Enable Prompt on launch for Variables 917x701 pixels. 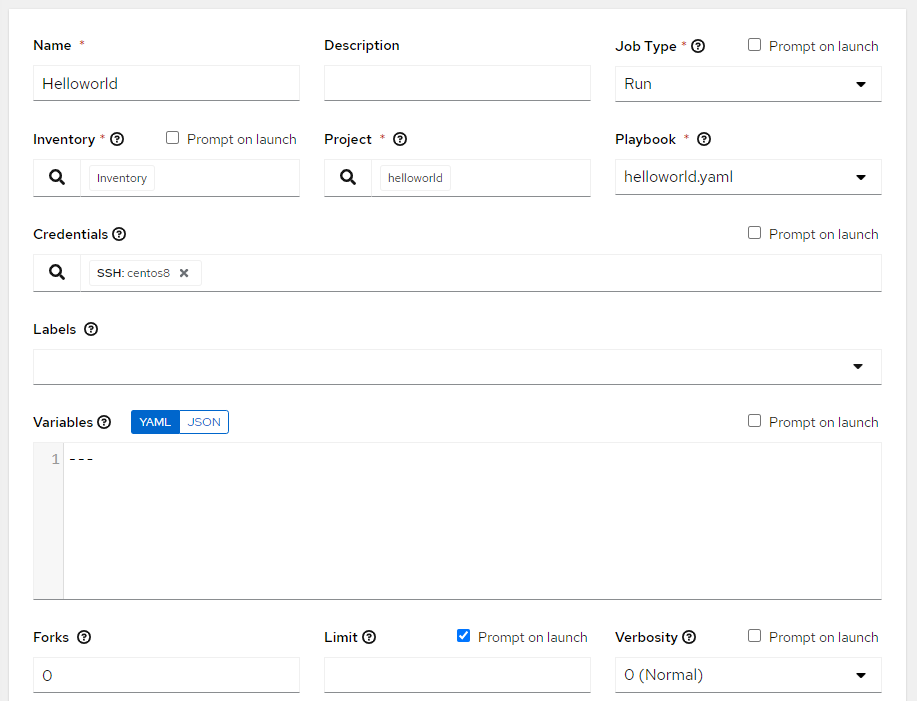click(754, 421)
